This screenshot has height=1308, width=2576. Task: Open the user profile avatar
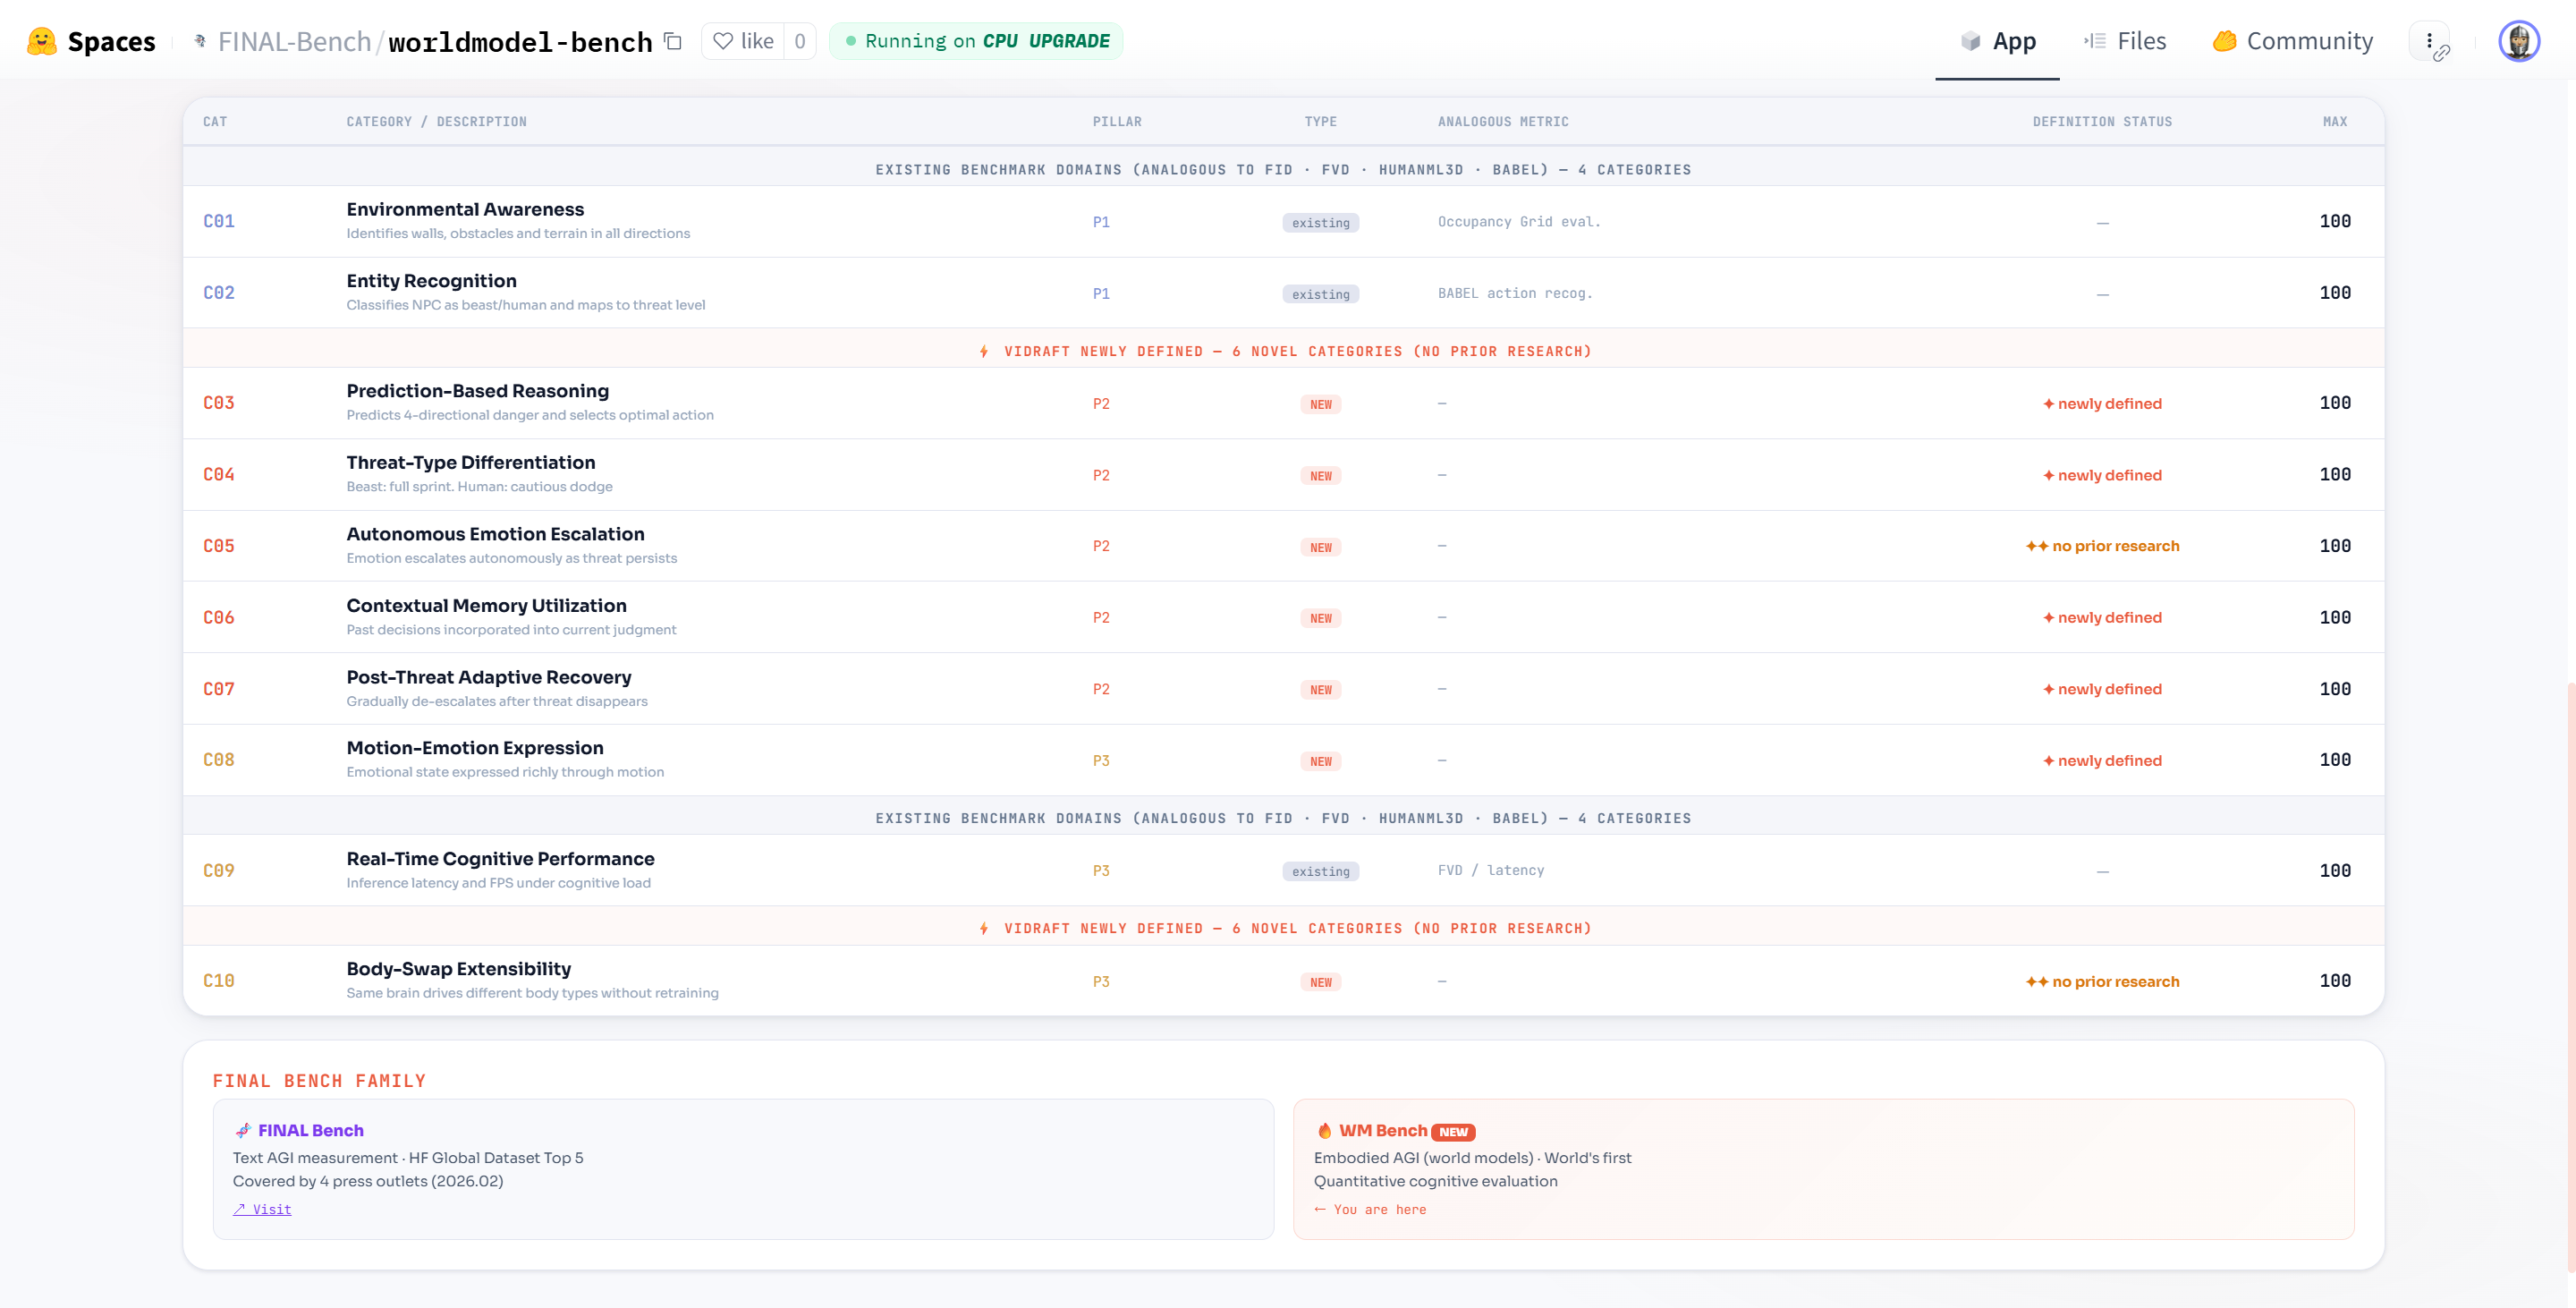point(2518,41)
